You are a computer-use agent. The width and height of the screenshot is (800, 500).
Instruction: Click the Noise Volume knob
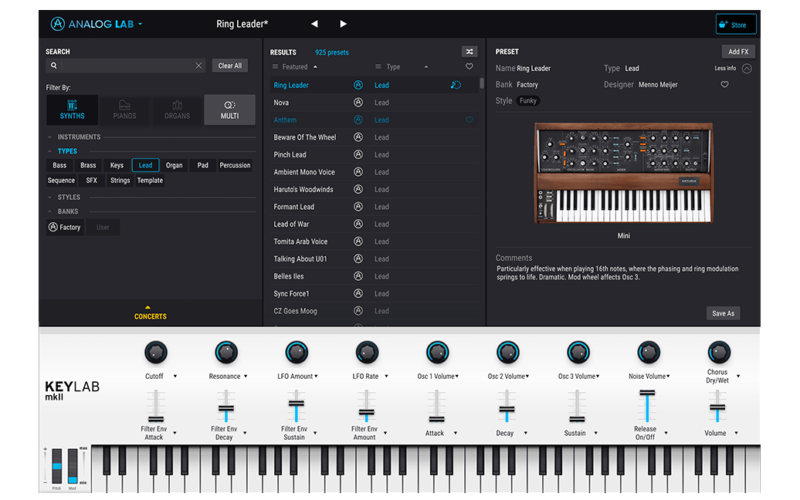coord(648,353)
